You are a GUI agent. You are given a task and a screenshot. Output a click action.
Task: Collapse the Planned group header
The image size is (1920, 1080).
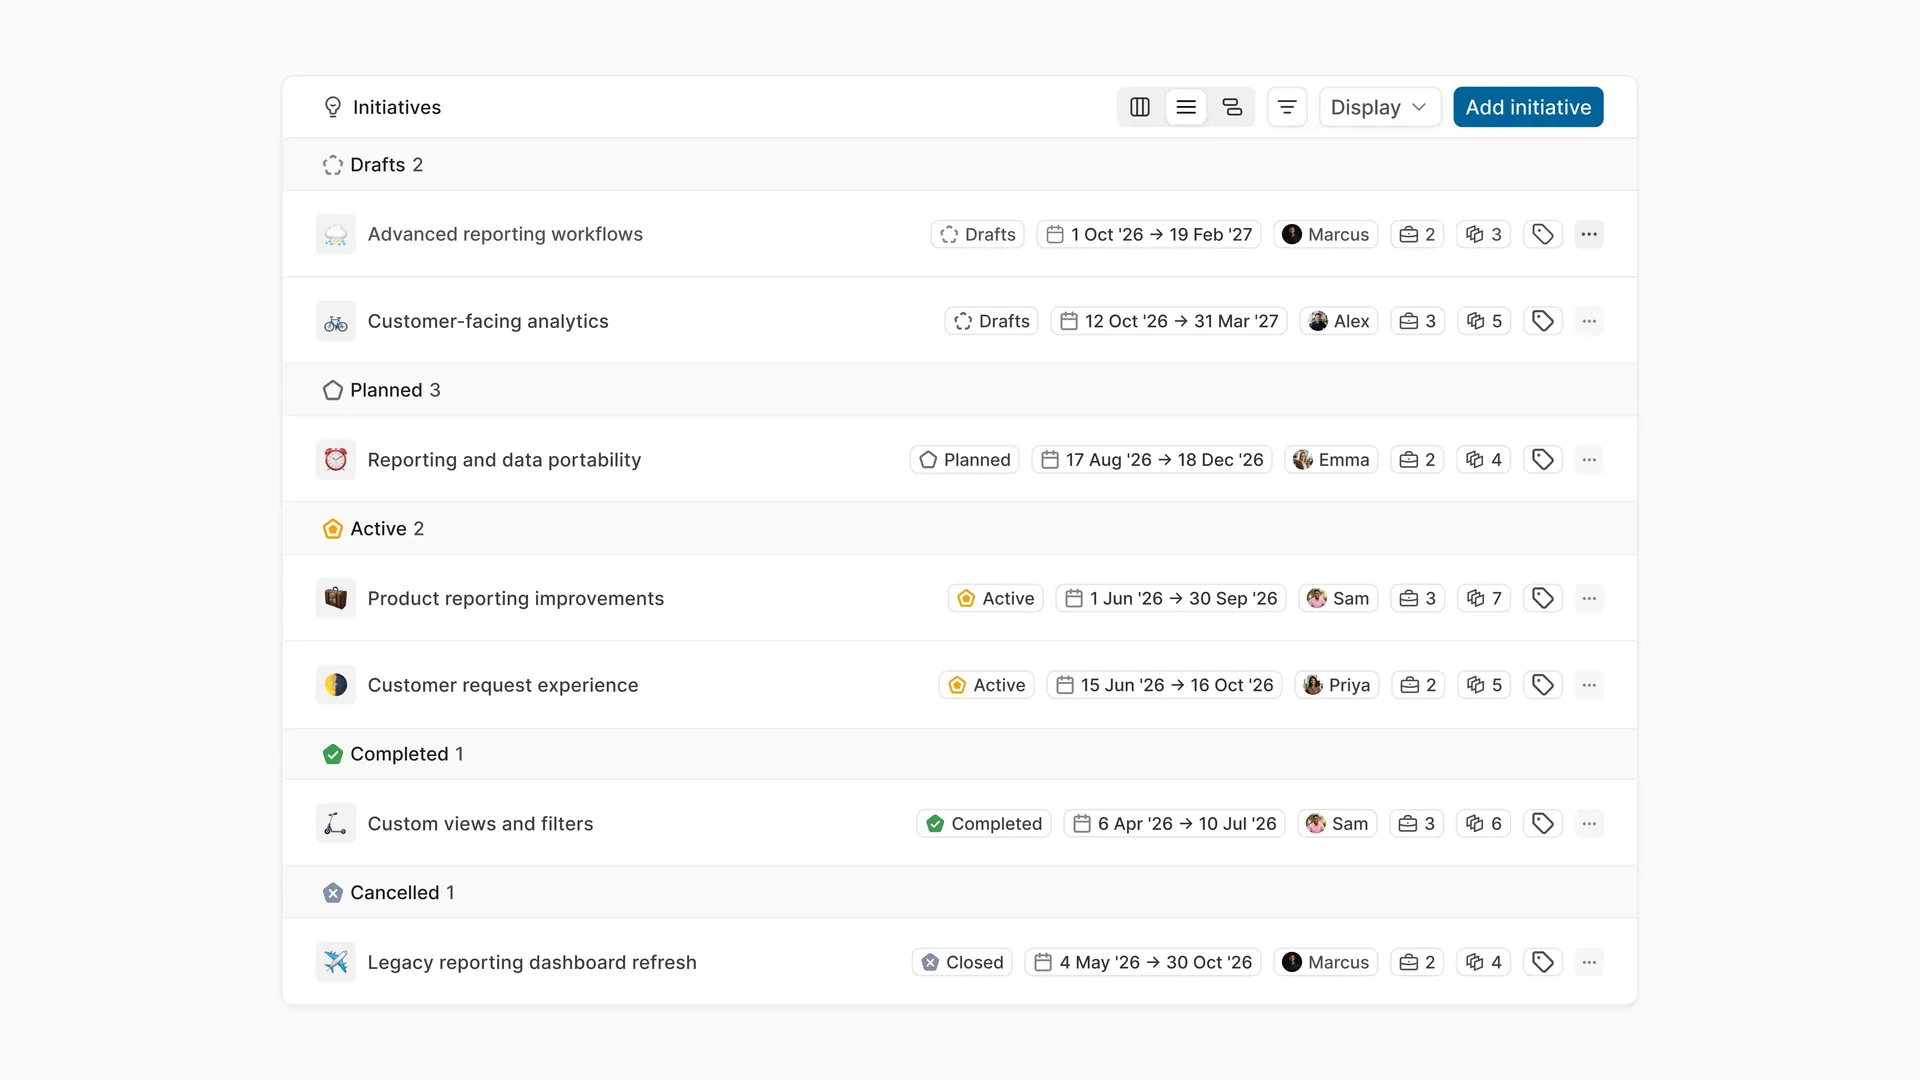tap(960, 390)
